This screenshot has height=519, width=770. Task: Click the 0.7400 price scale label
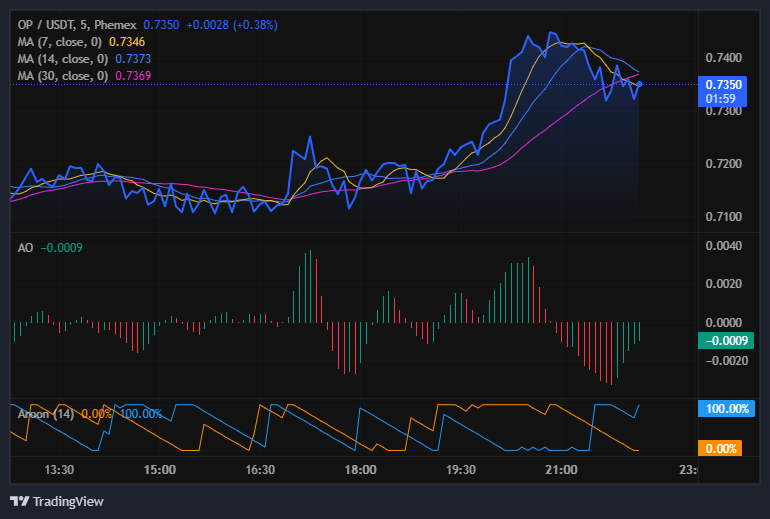click(x=723, y=59)
